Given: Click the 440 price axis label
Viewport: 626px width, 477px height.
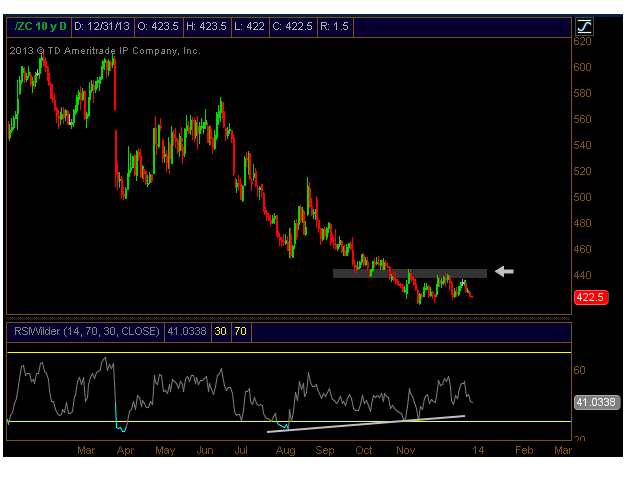Looking at the screenshot, I should (582, 275).
